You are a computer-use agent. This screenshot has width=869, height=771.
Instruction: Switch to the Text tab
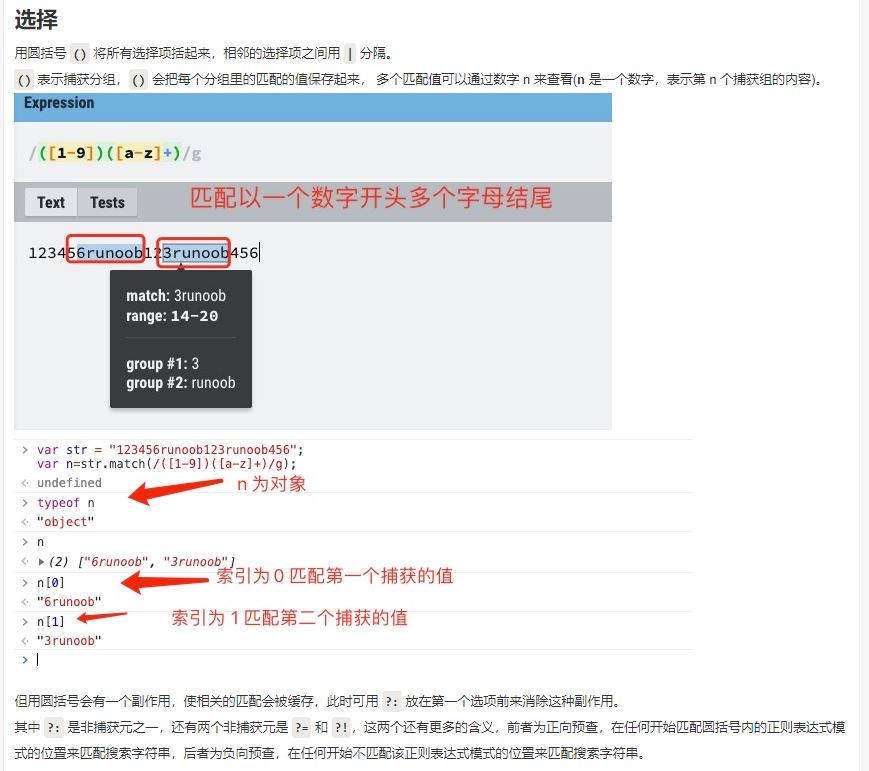[50, 202]
